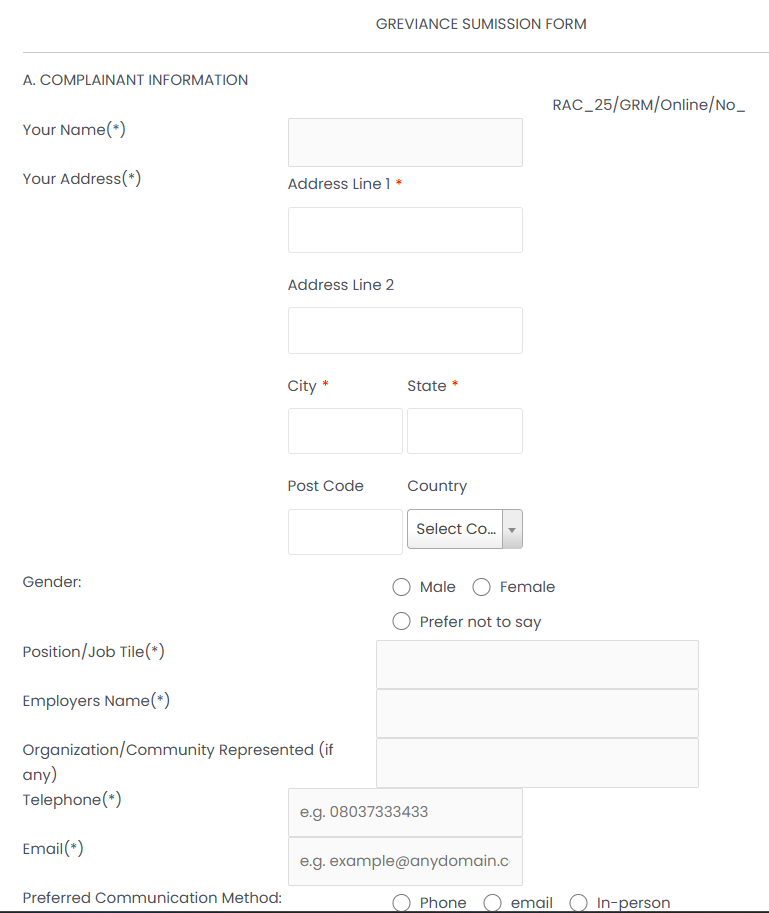Screen dimensions: 769x913
Task: Choose Prefer not to say
Action: tap(402, 621)
